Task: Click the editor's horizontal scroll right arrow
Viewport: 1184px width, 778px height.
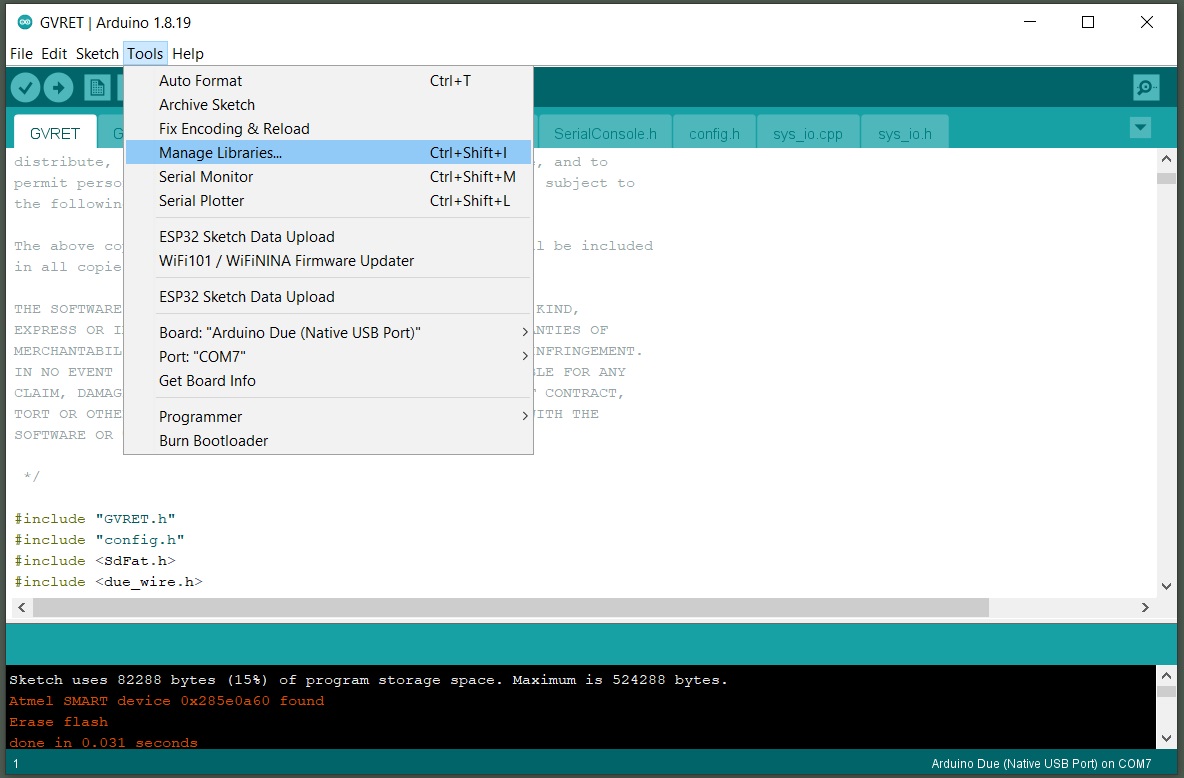Action: 1145,608
